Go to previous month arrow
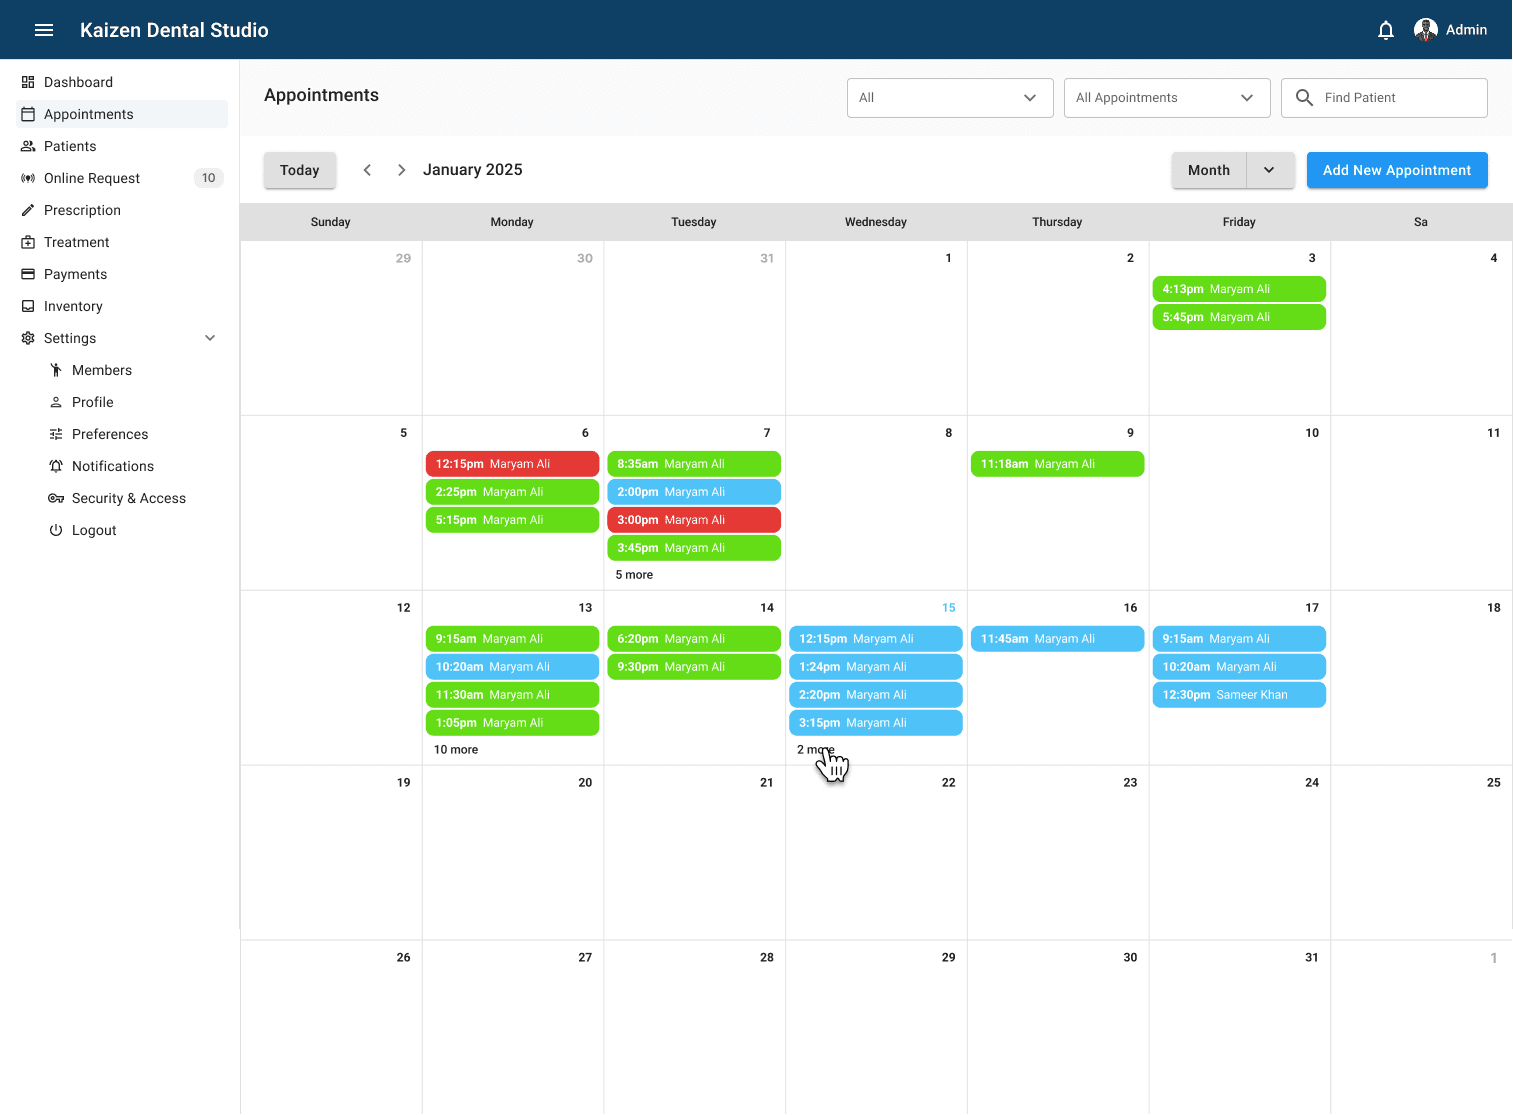The width and height of the screenshot is (1513, 1115). pos(367,170)
